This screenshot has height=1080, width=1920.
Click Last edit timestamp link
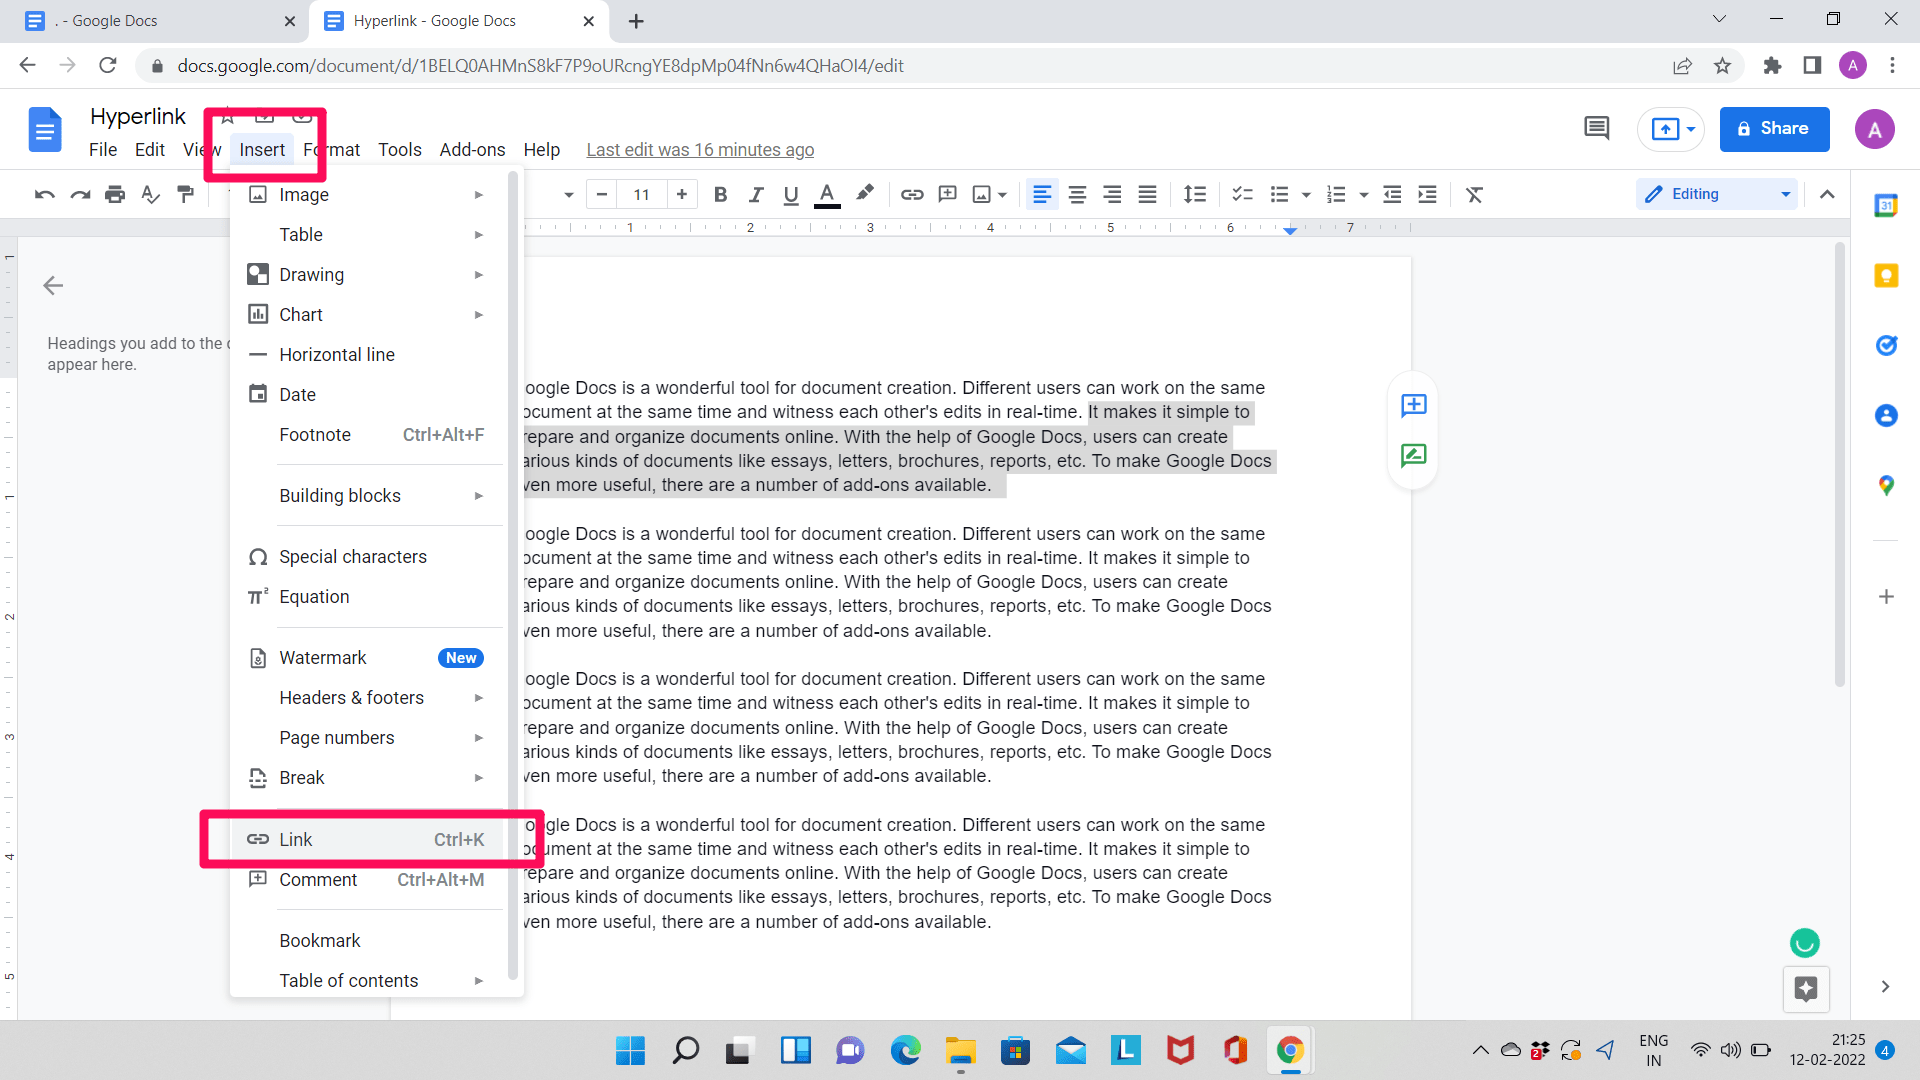[699, 149]
